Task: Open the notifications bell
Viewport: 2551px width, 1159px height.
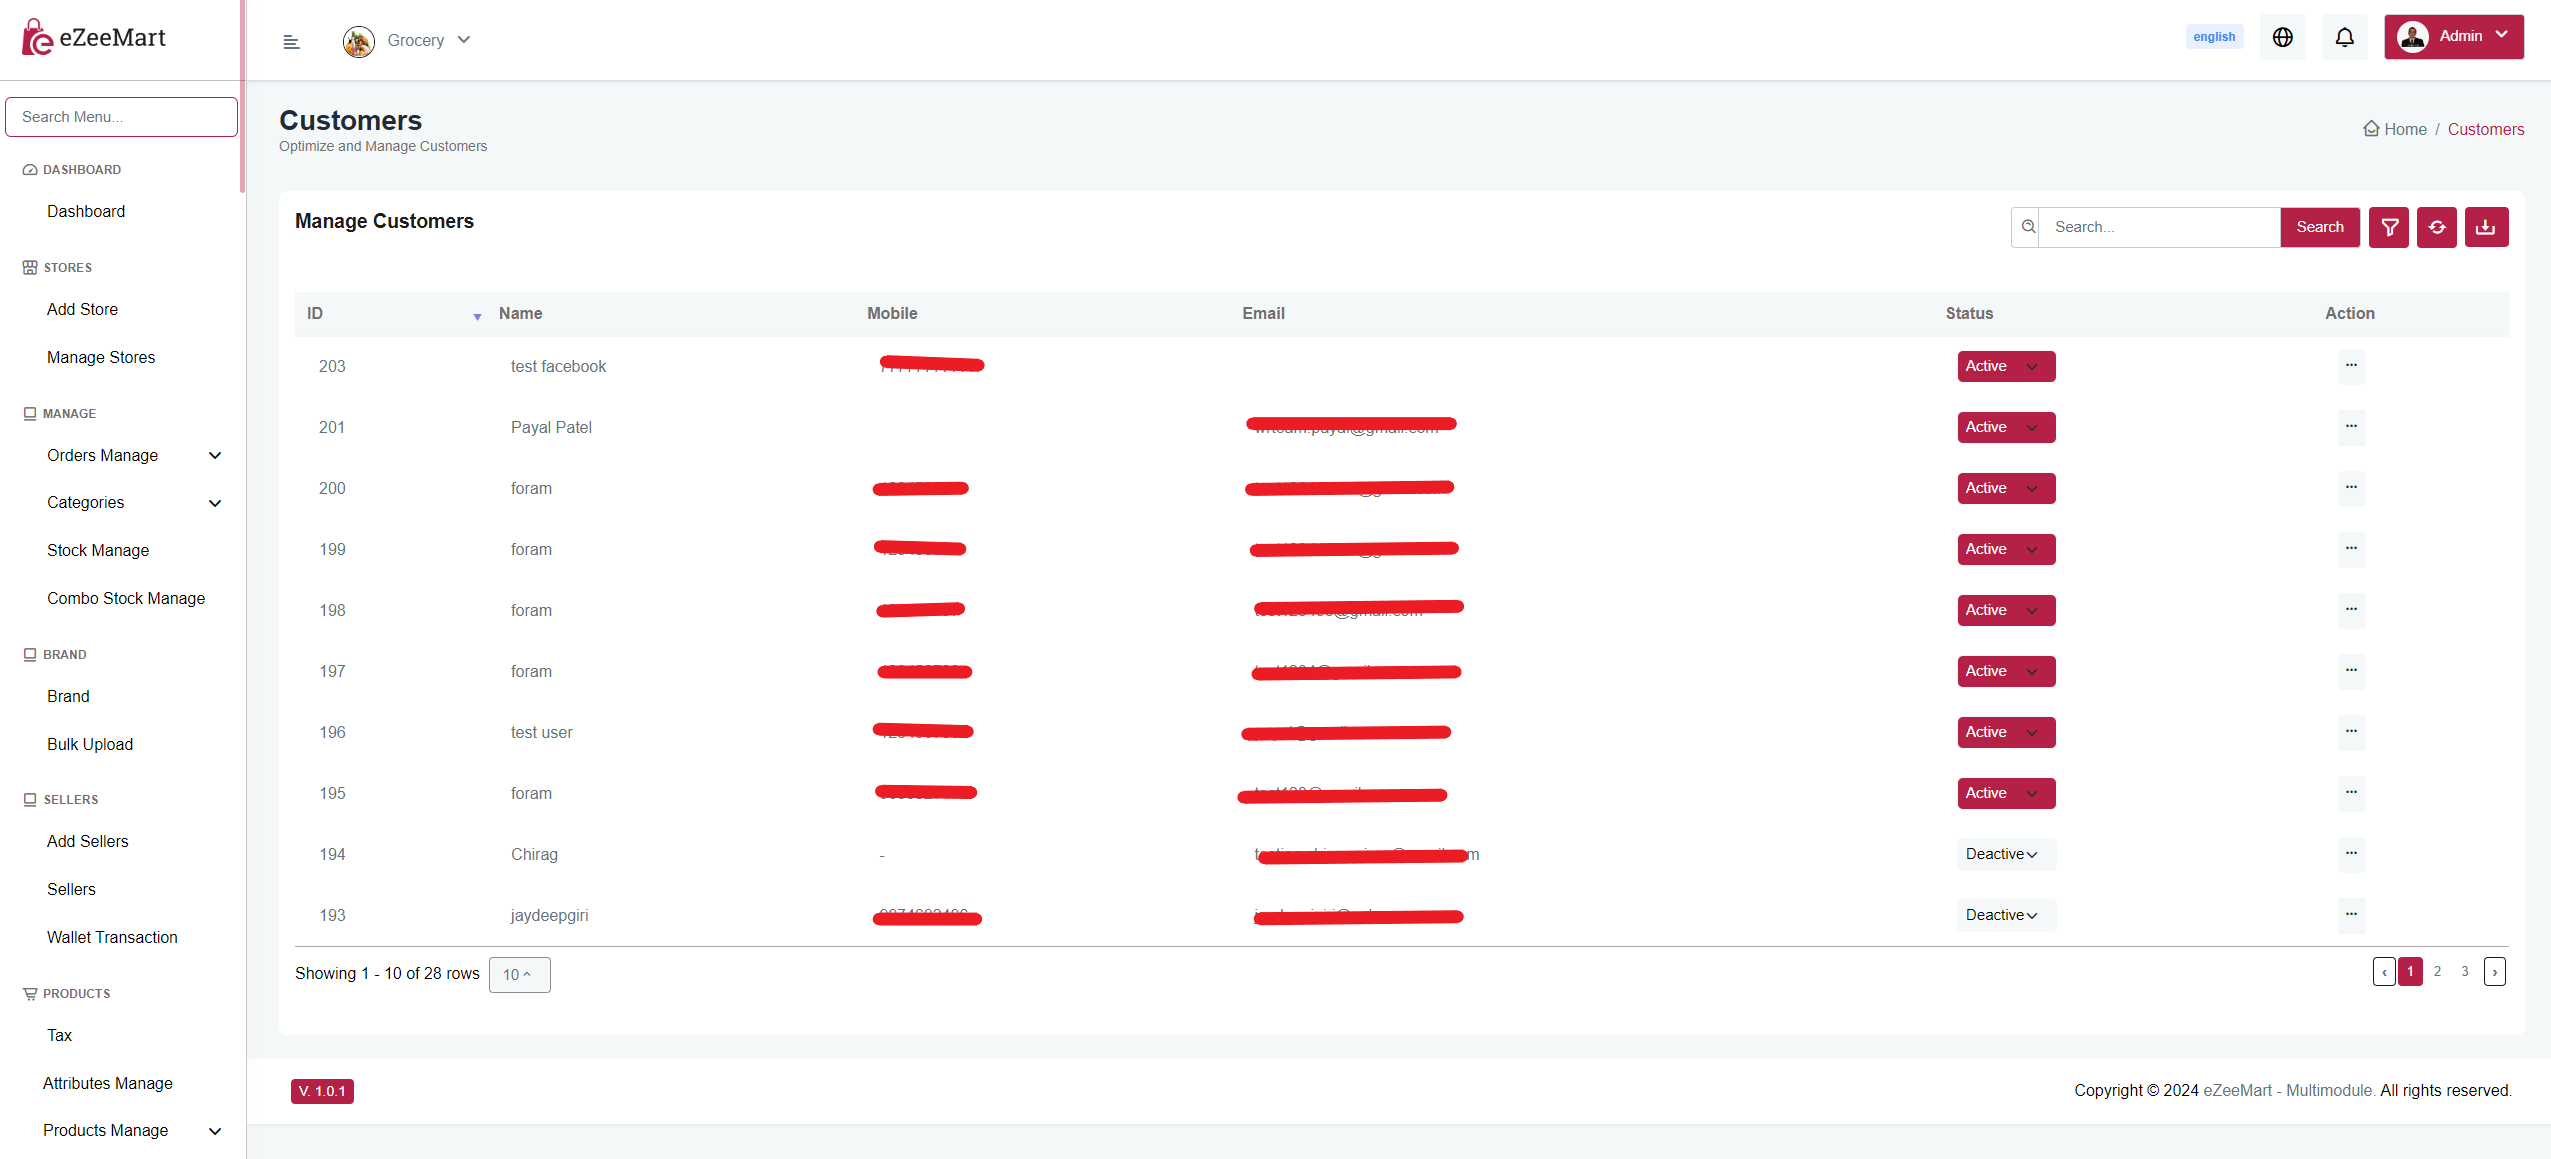Action: [x=2344, y=37]
